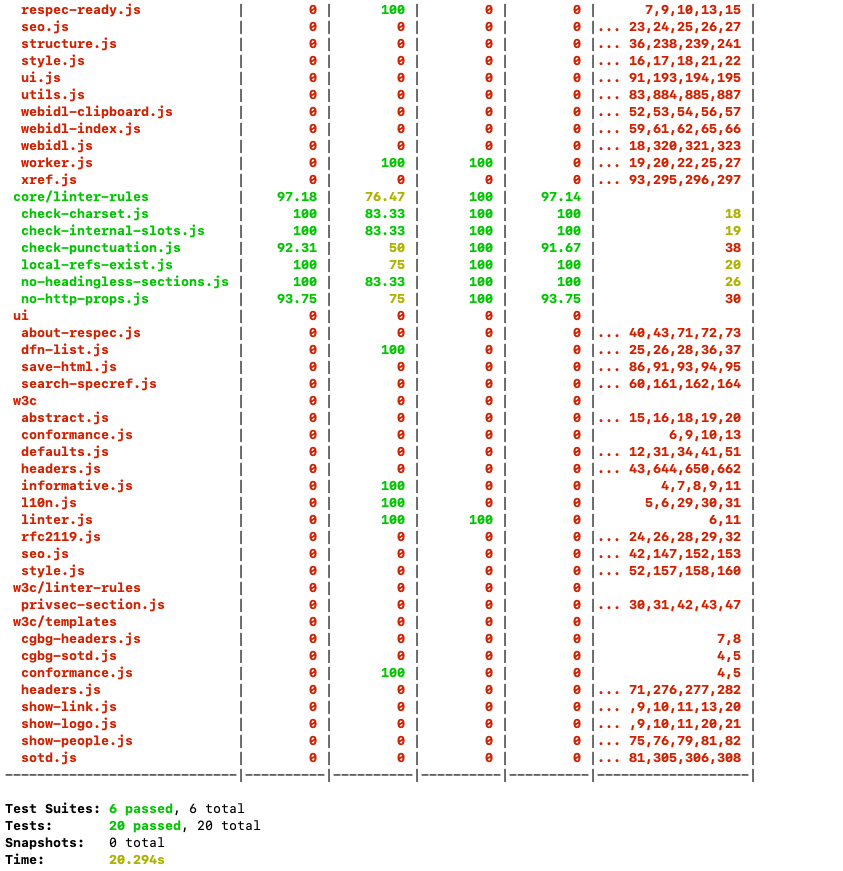Click informative.js file name
843x871 pixels.
[77, 486]
